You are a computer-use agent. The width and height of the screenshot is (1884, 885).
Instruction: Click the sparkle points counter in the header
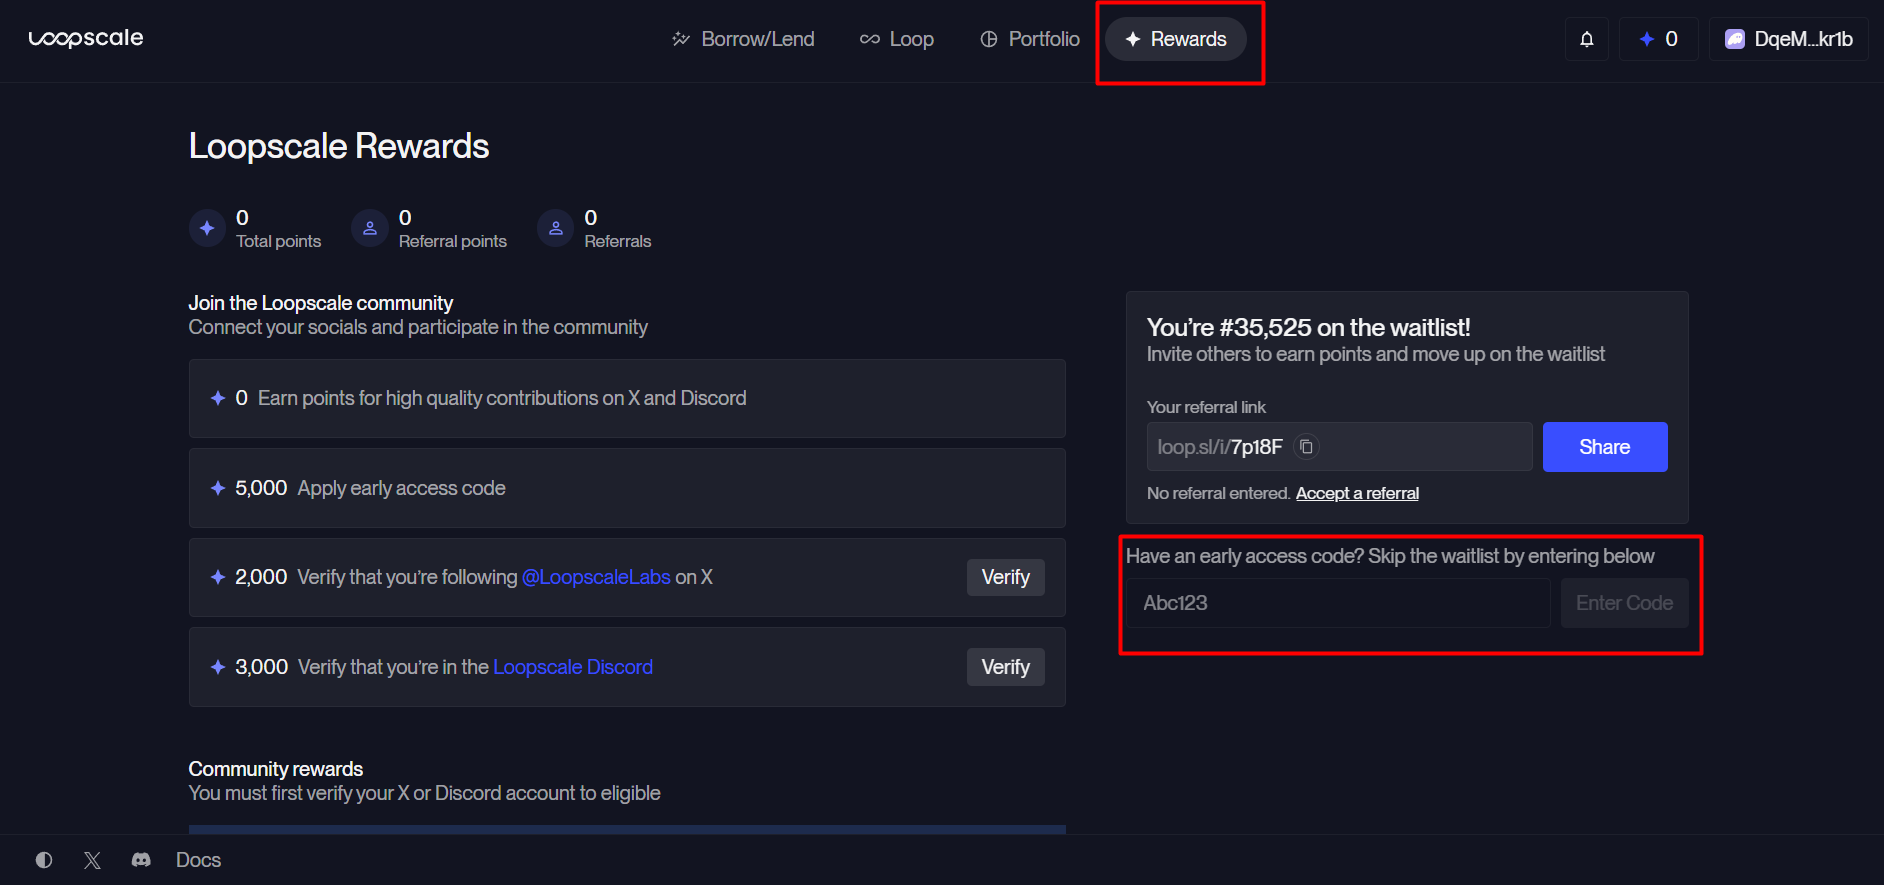click(1657, 38)
